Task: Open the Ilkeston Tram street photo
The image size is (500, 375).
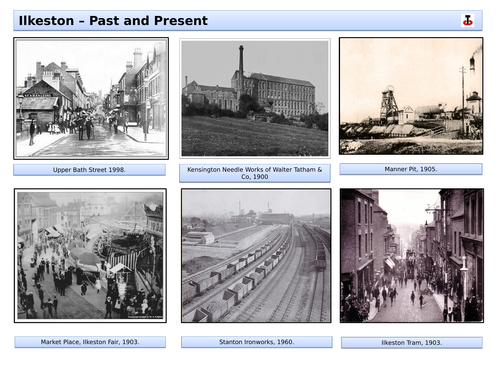Action: tap(412, 256)
